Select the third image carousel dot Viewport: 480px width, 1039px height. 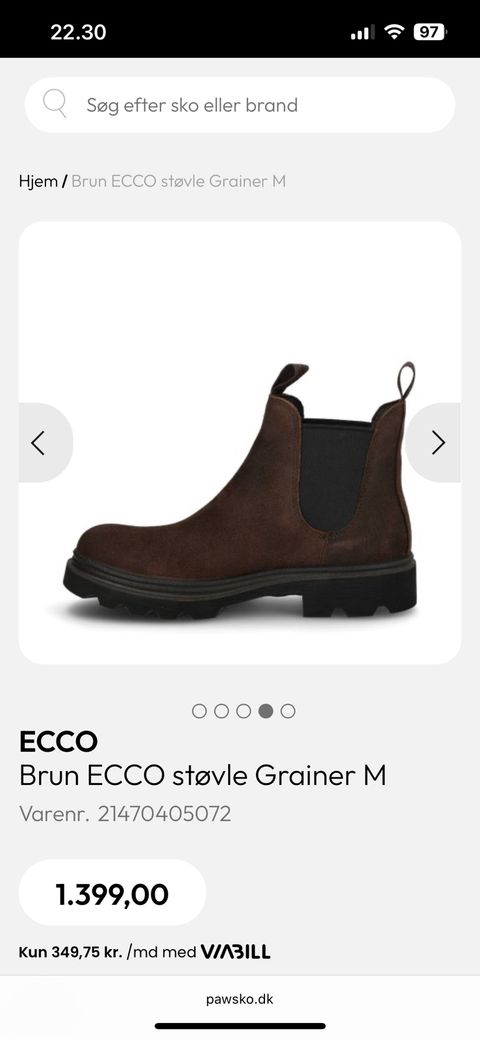243,711
